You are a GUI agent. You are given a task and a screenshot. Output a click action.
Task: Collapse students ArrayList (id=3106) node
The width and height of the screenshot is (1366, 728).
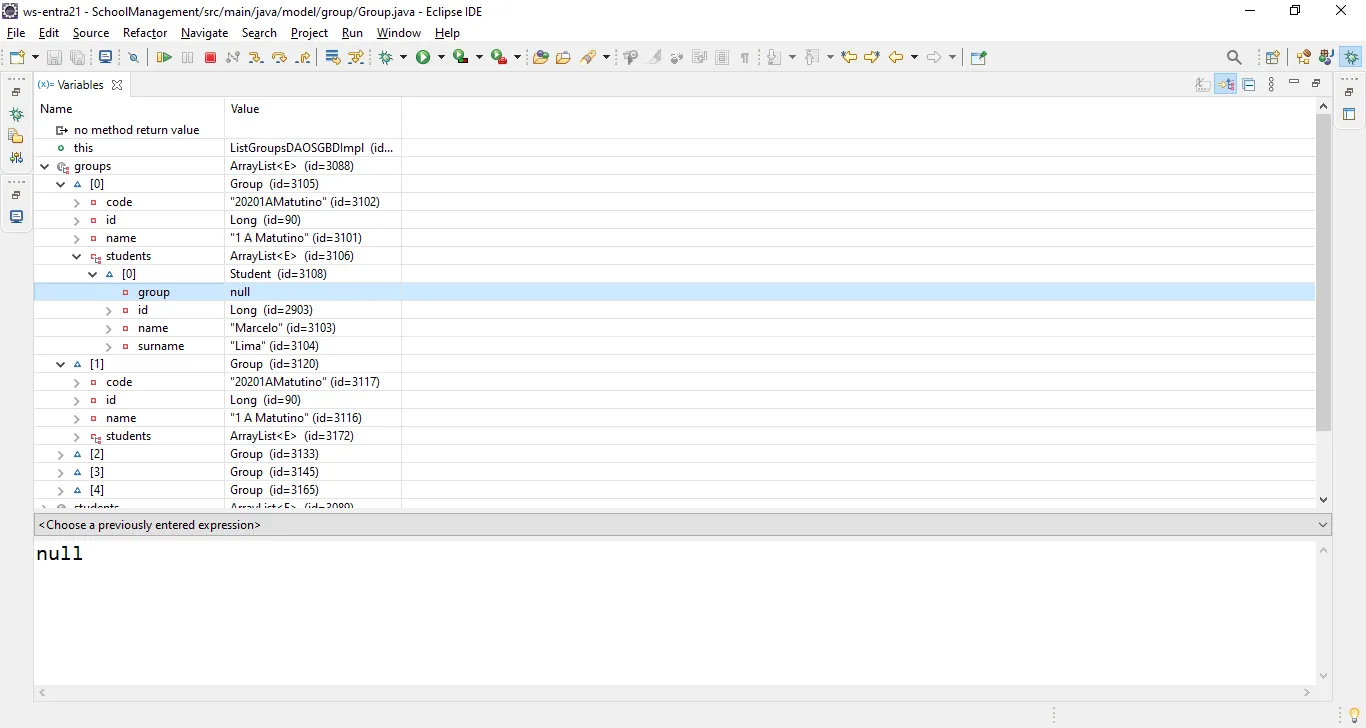pos(77,256)
